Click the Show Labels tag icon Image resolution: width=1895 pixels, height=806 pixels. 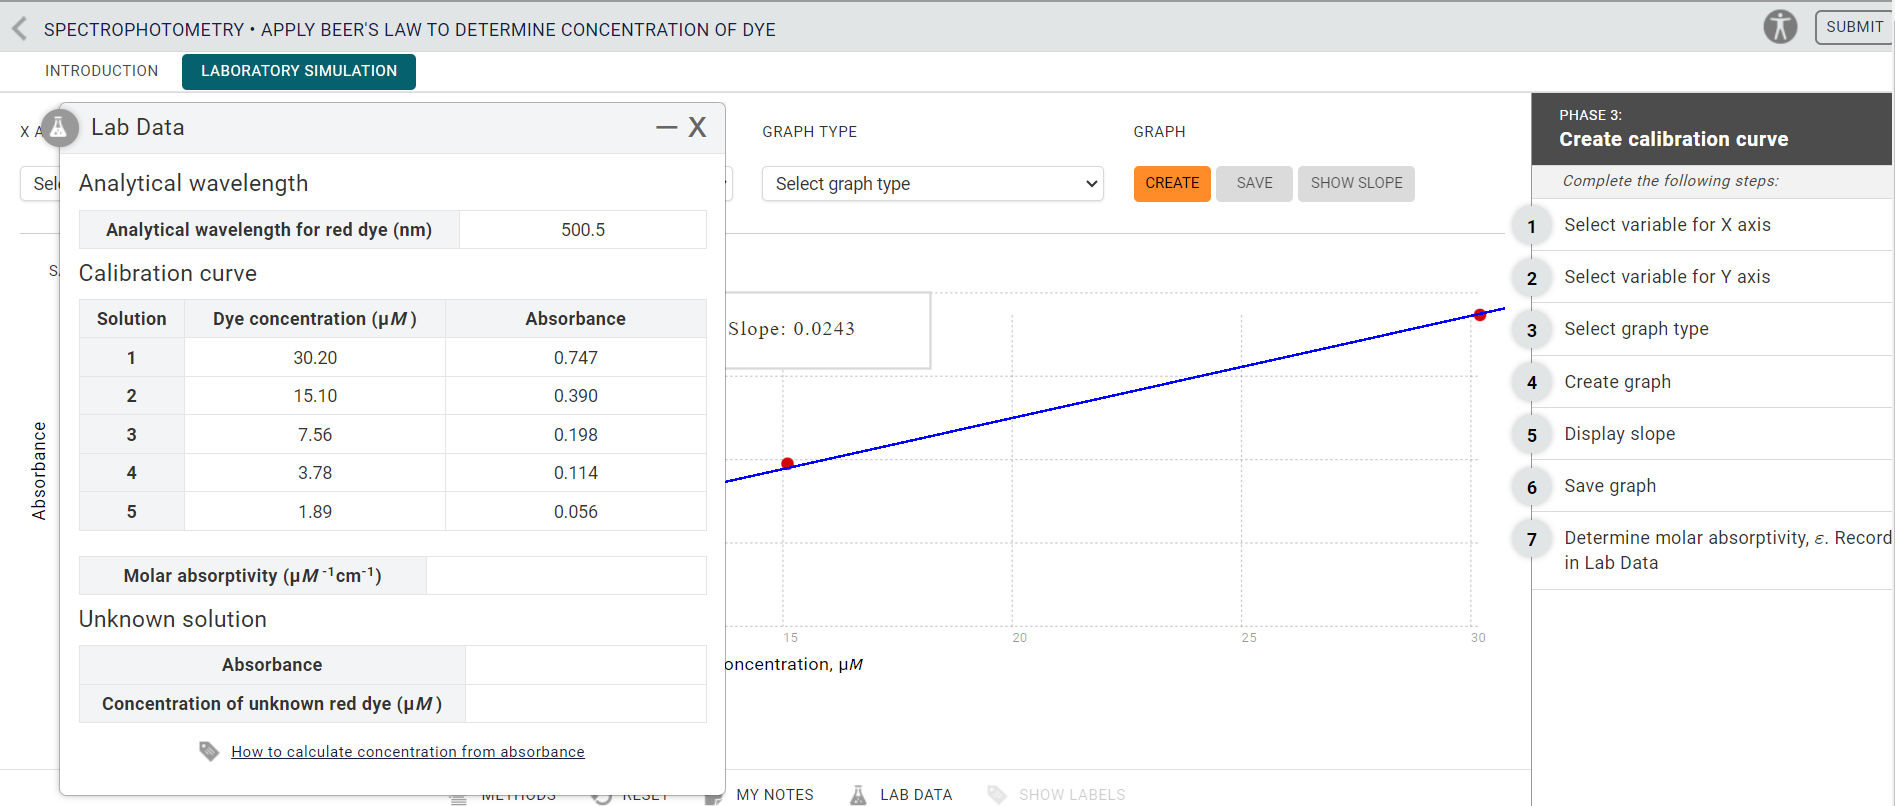tap(997, 795)
